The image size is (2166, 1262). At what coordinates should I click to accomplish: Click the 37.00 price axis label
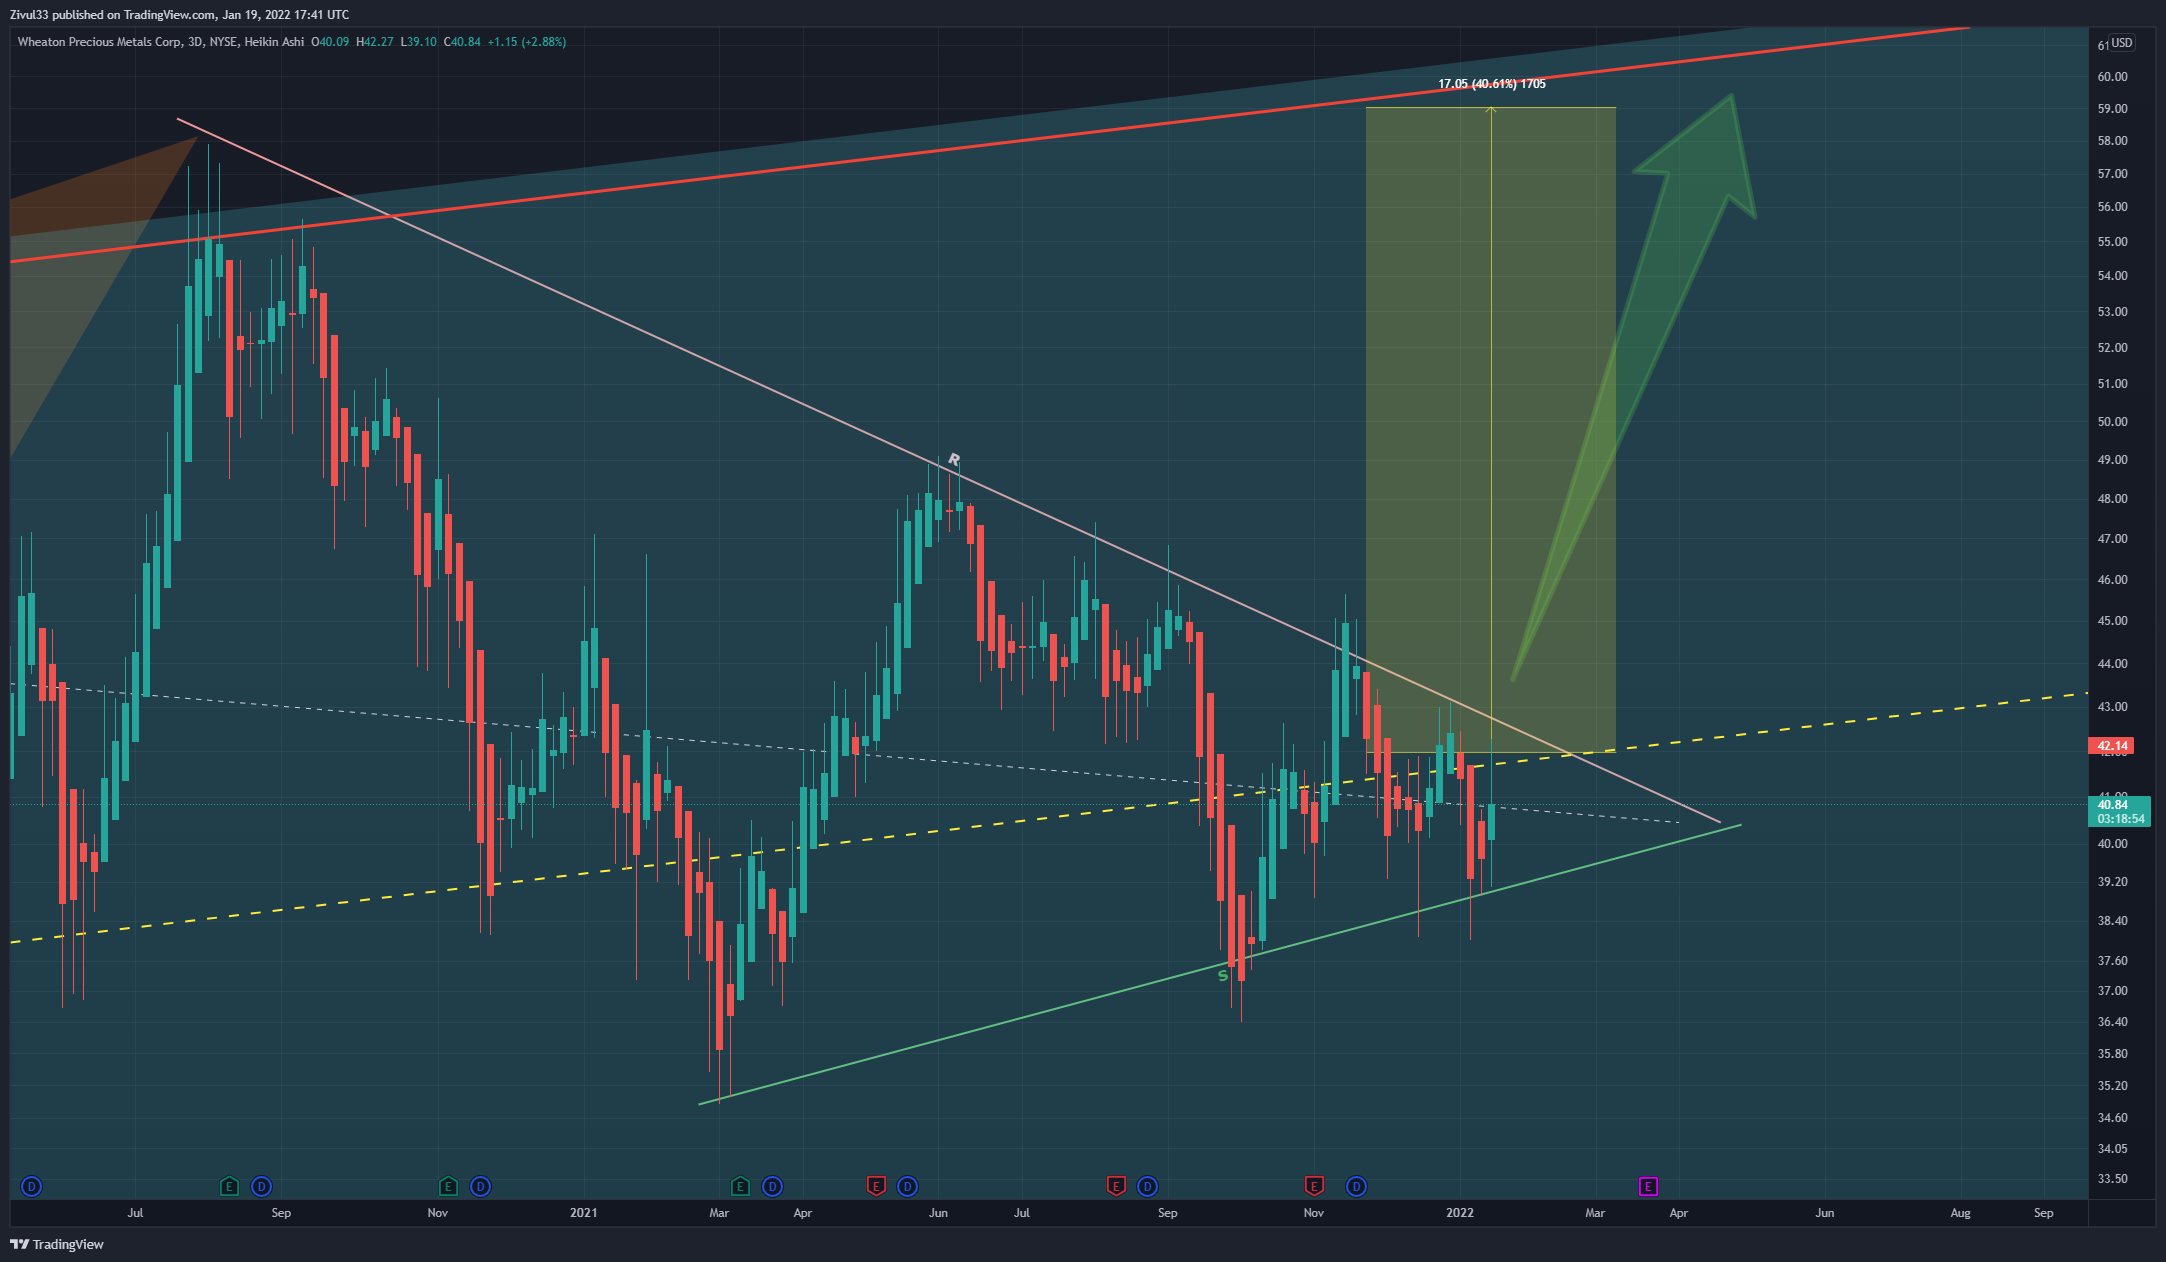click(2112, 991)
